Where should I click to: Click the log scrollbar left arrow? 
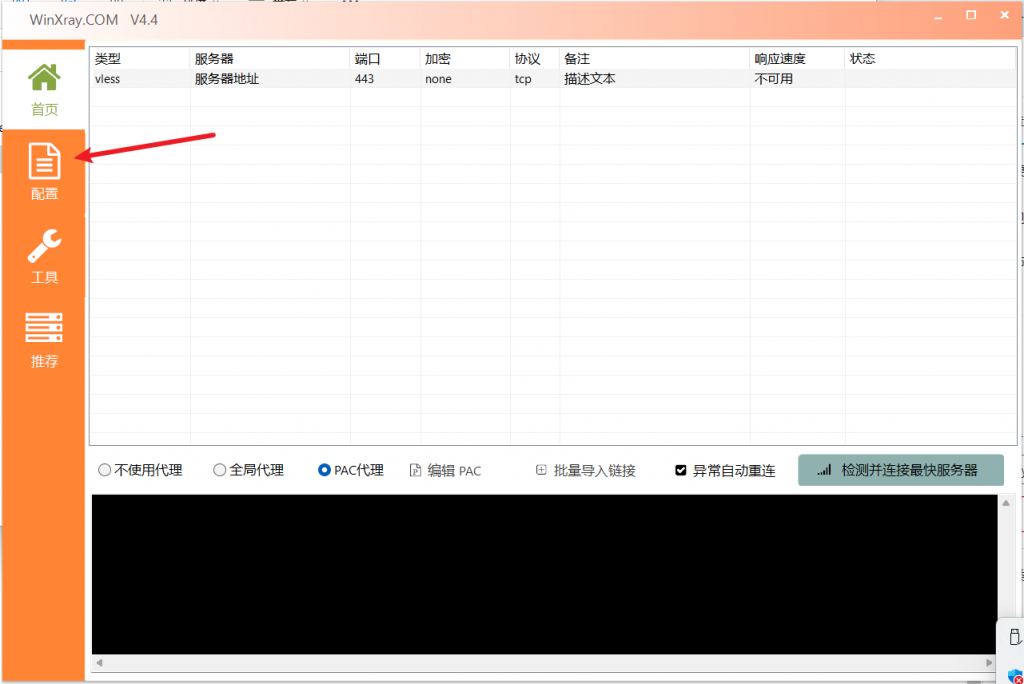point(99,662)
